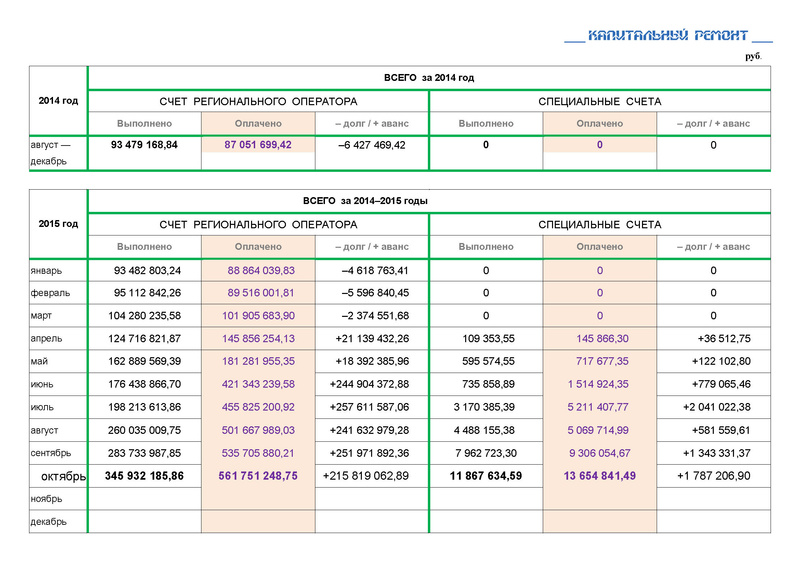Select the debt cell –6 427 469,42
Image resolution: width=800 pixels, height=565 pixels.
pos(371,145)
